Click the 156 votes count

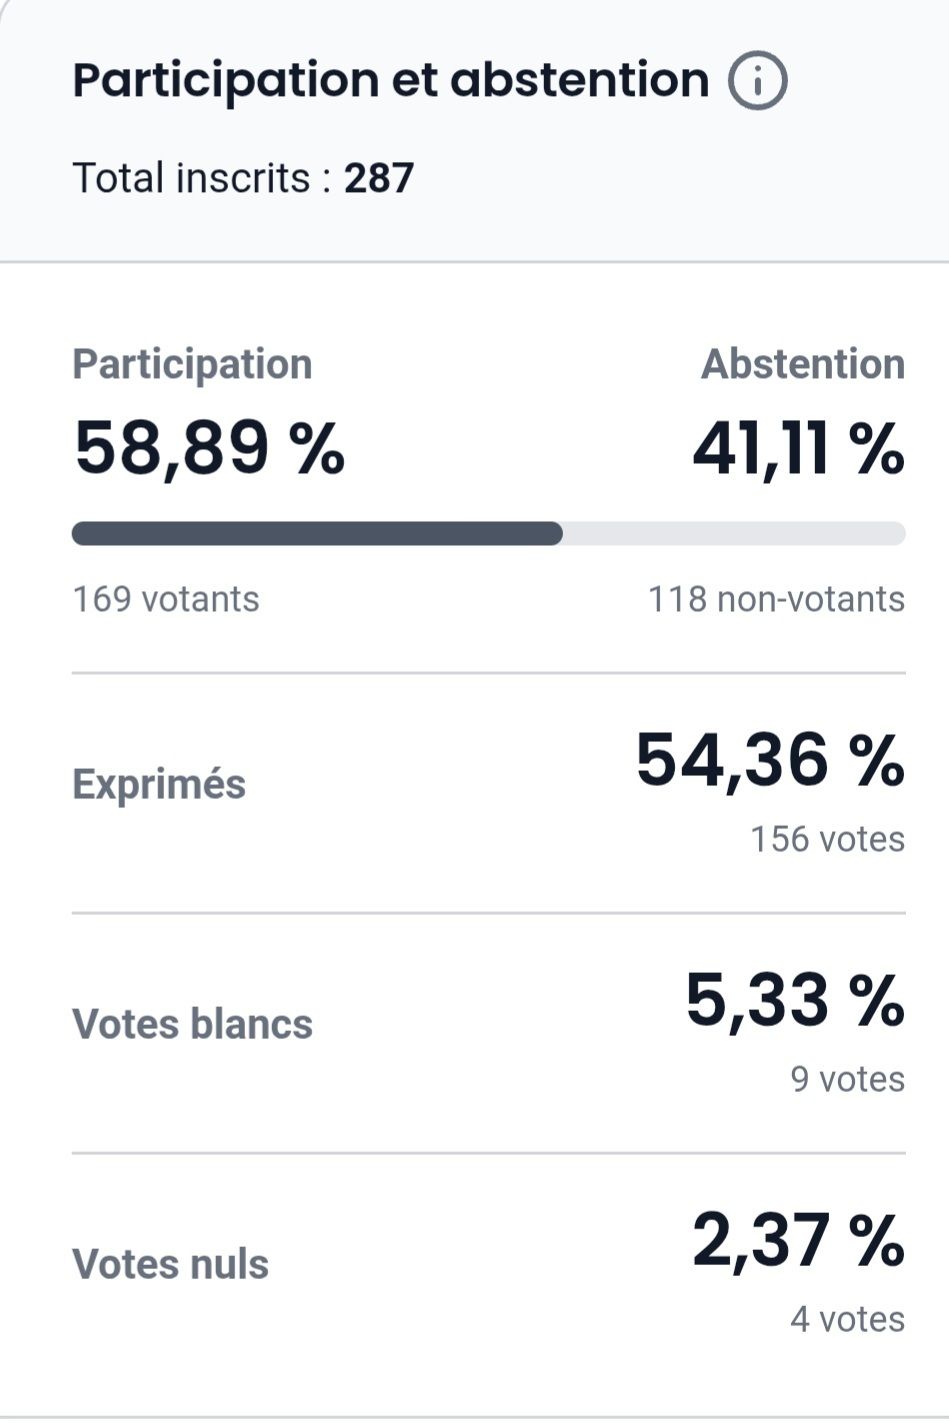[827, 839]
